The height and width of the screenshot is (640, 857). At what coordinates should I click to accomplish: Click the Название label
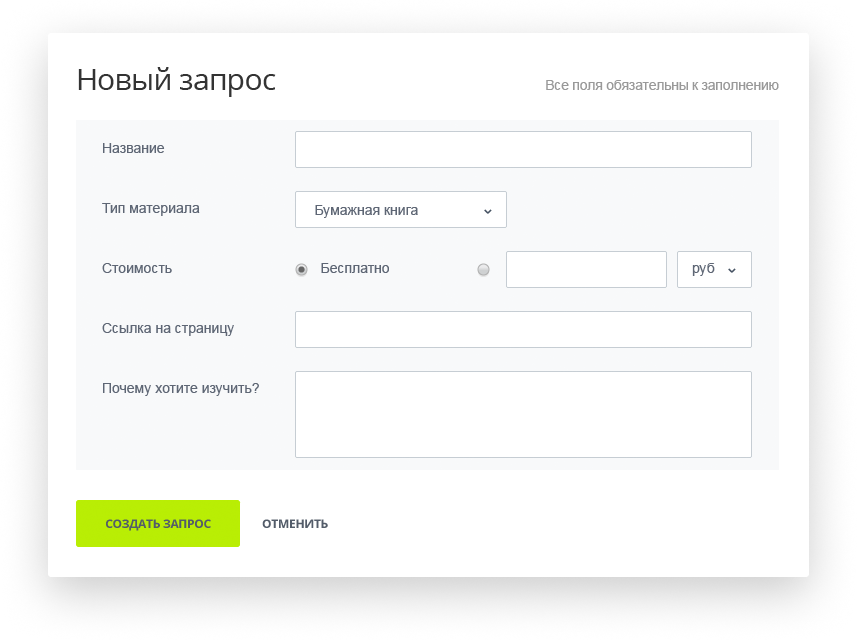click(x=133, y=148)
